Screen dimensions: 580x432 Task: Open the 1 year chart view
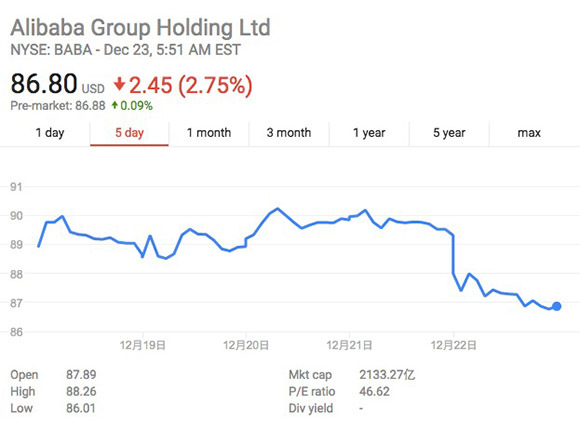click(369, 133)
